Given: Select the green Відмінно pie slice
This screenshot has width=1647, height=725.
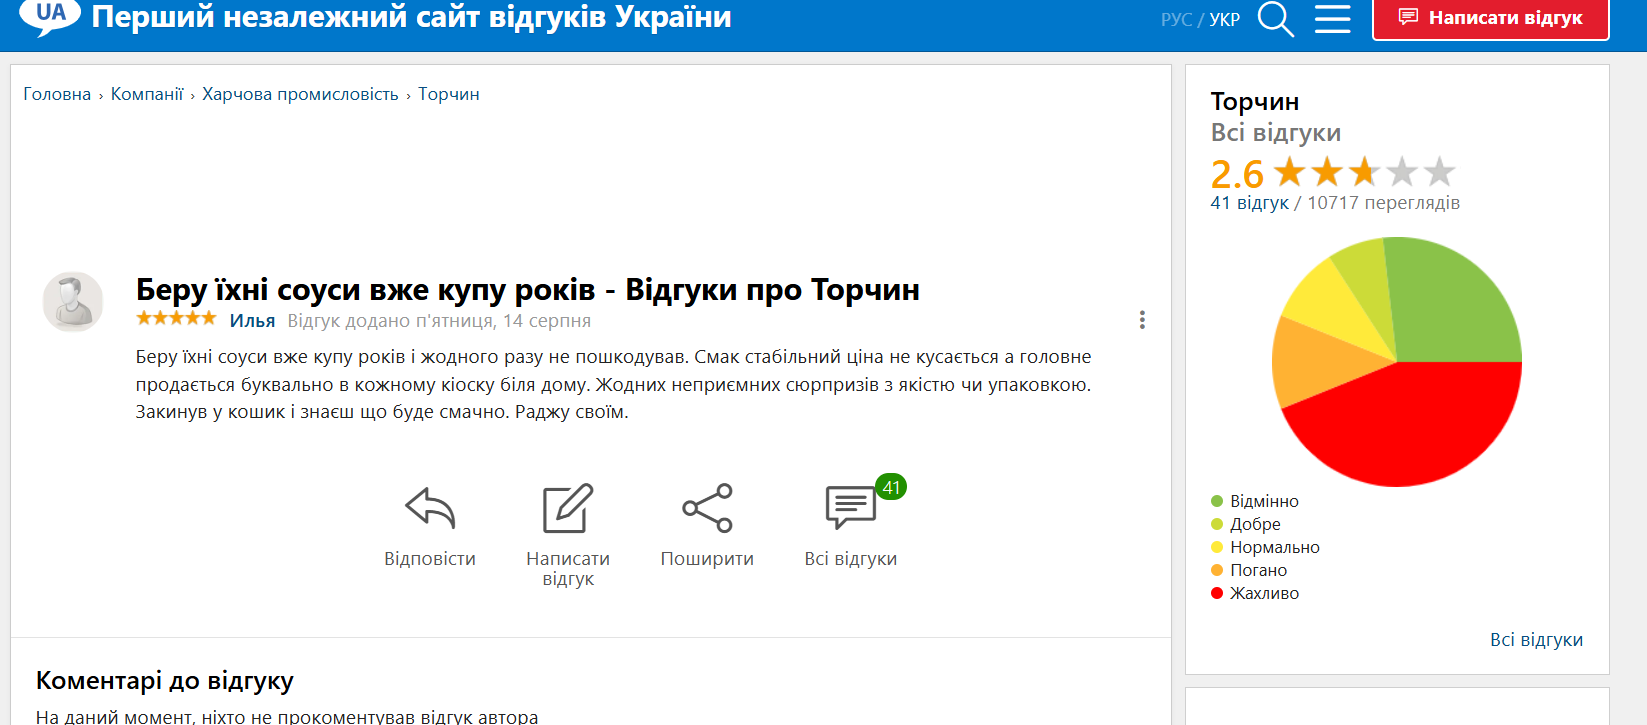Looking at the screenshot, I should pos(1455,305).
